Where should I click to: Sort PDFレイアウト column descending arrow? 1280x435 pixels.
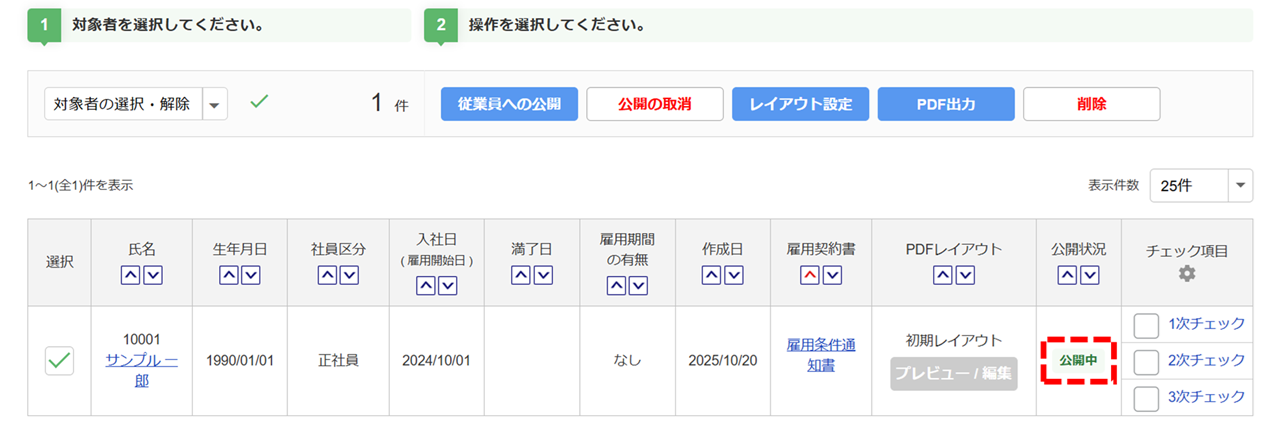[964, 275]
